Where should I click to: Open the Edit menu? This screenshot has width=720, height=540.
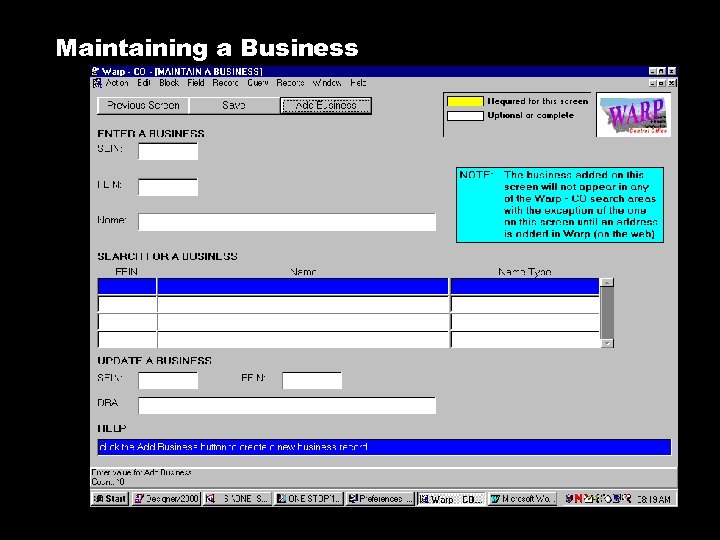coord(144,83)
